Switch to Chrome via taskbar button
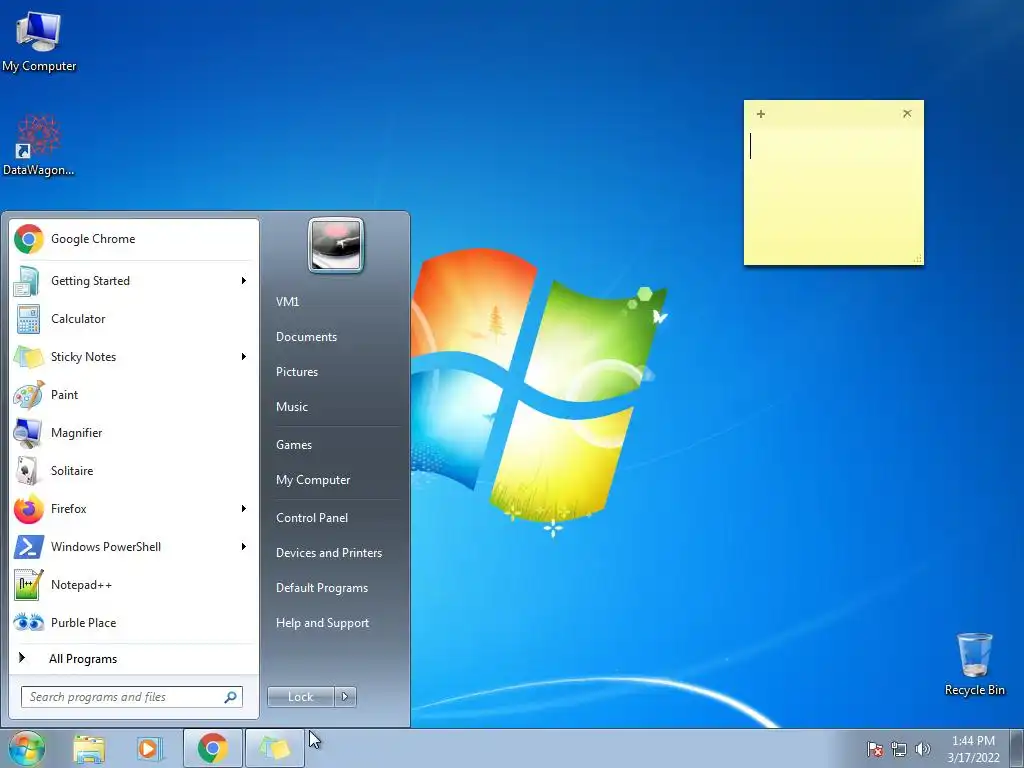 (212, 748)
